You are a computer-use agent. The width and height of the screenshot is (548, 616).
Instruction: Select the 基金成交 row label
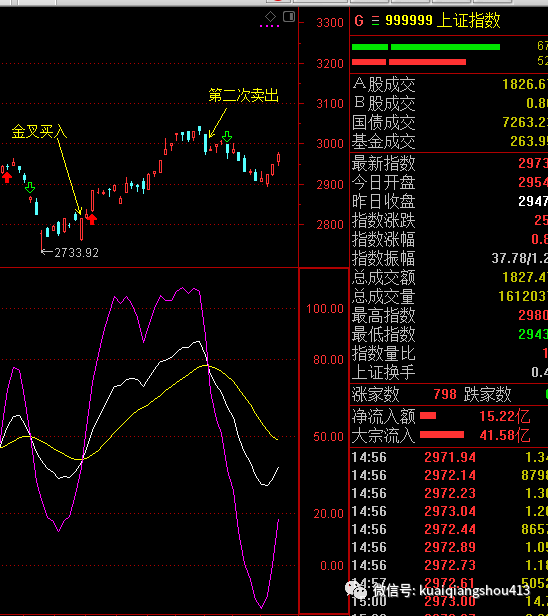pos(384,141)
